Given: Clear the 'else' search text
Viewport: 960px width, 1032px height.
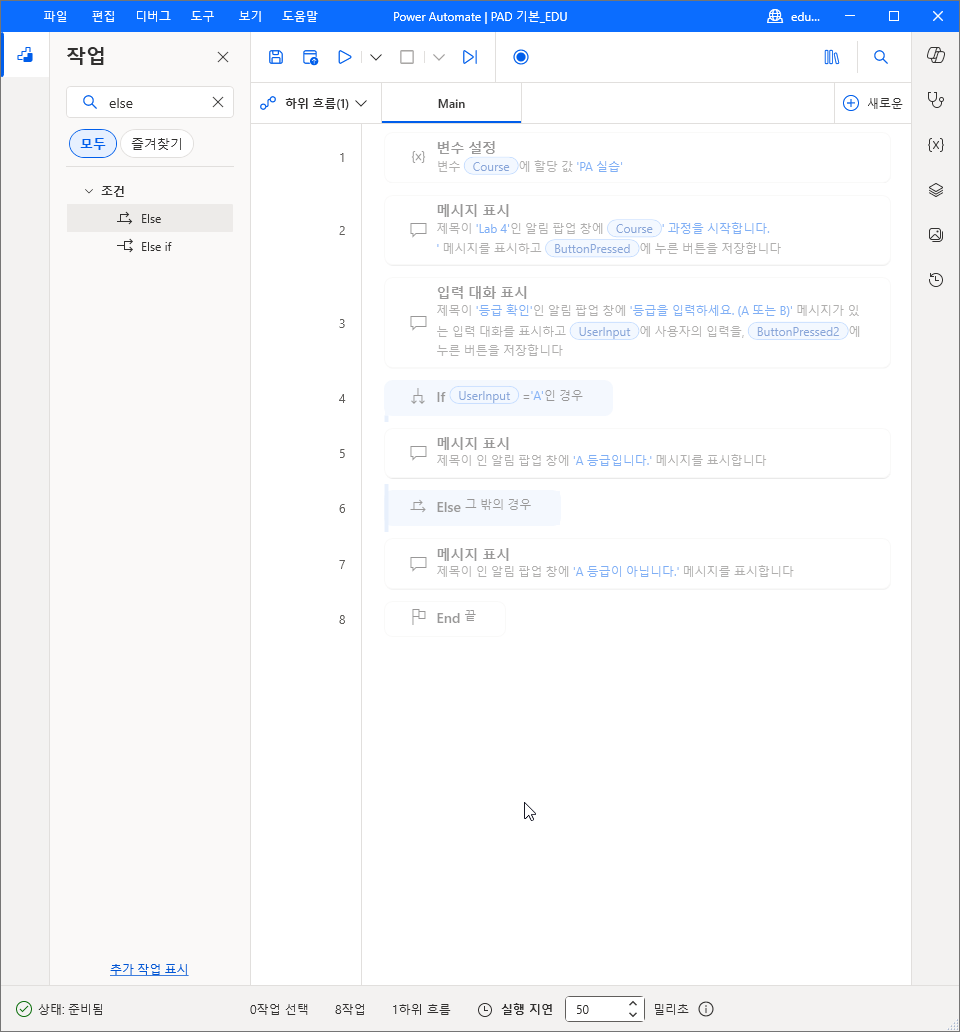Looking at the screenshot, I should click(218, 102).
